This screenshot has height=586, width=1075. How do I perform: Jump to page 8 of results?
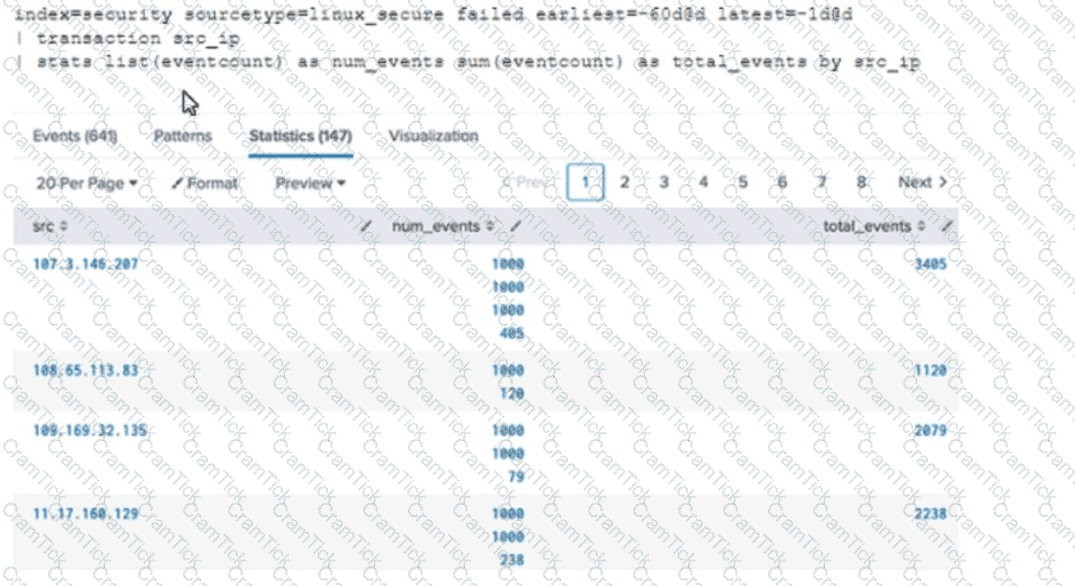tap(861, 182)
